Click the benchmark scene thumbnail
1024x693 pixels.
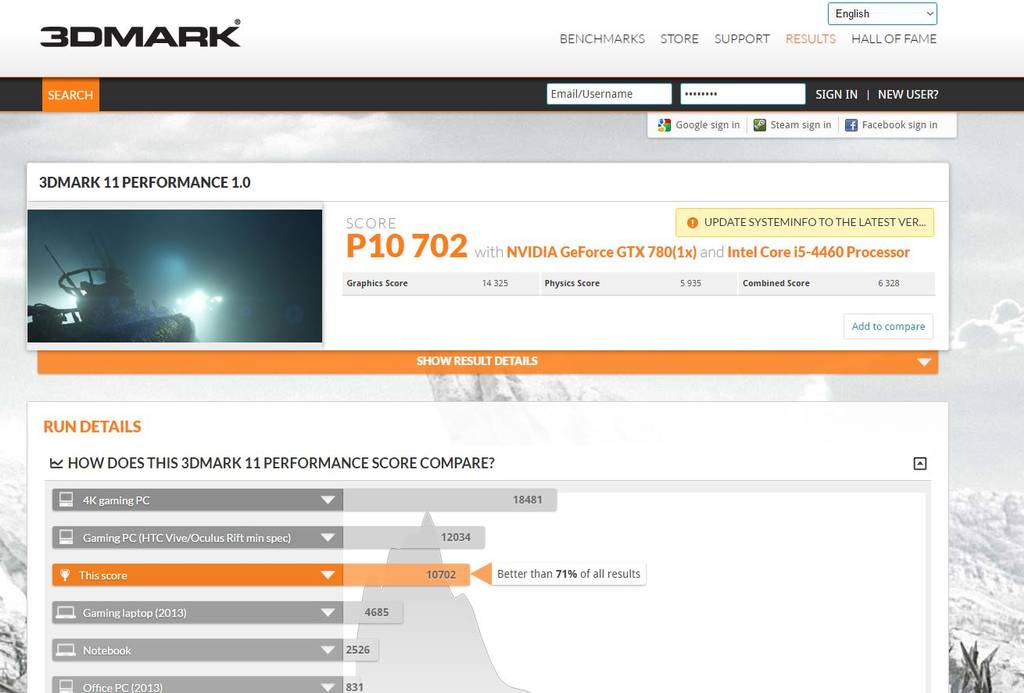(x=174, y=276)
